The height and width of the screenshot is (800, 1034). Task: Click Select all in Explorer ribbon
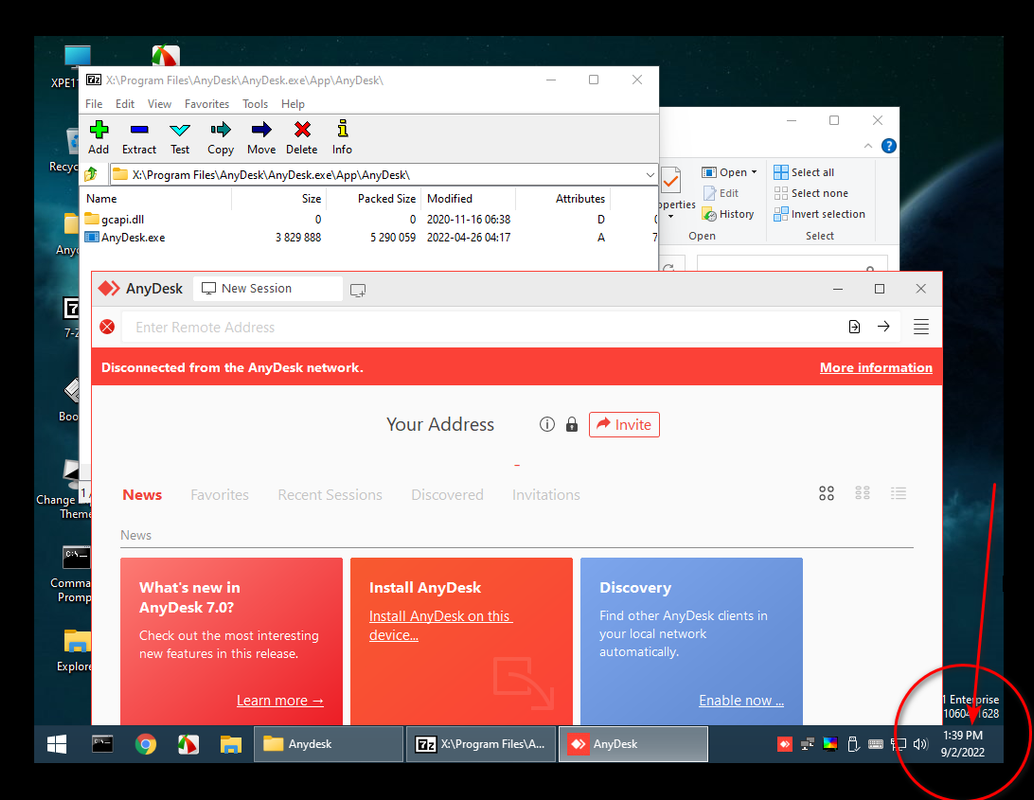pos(805,172)
